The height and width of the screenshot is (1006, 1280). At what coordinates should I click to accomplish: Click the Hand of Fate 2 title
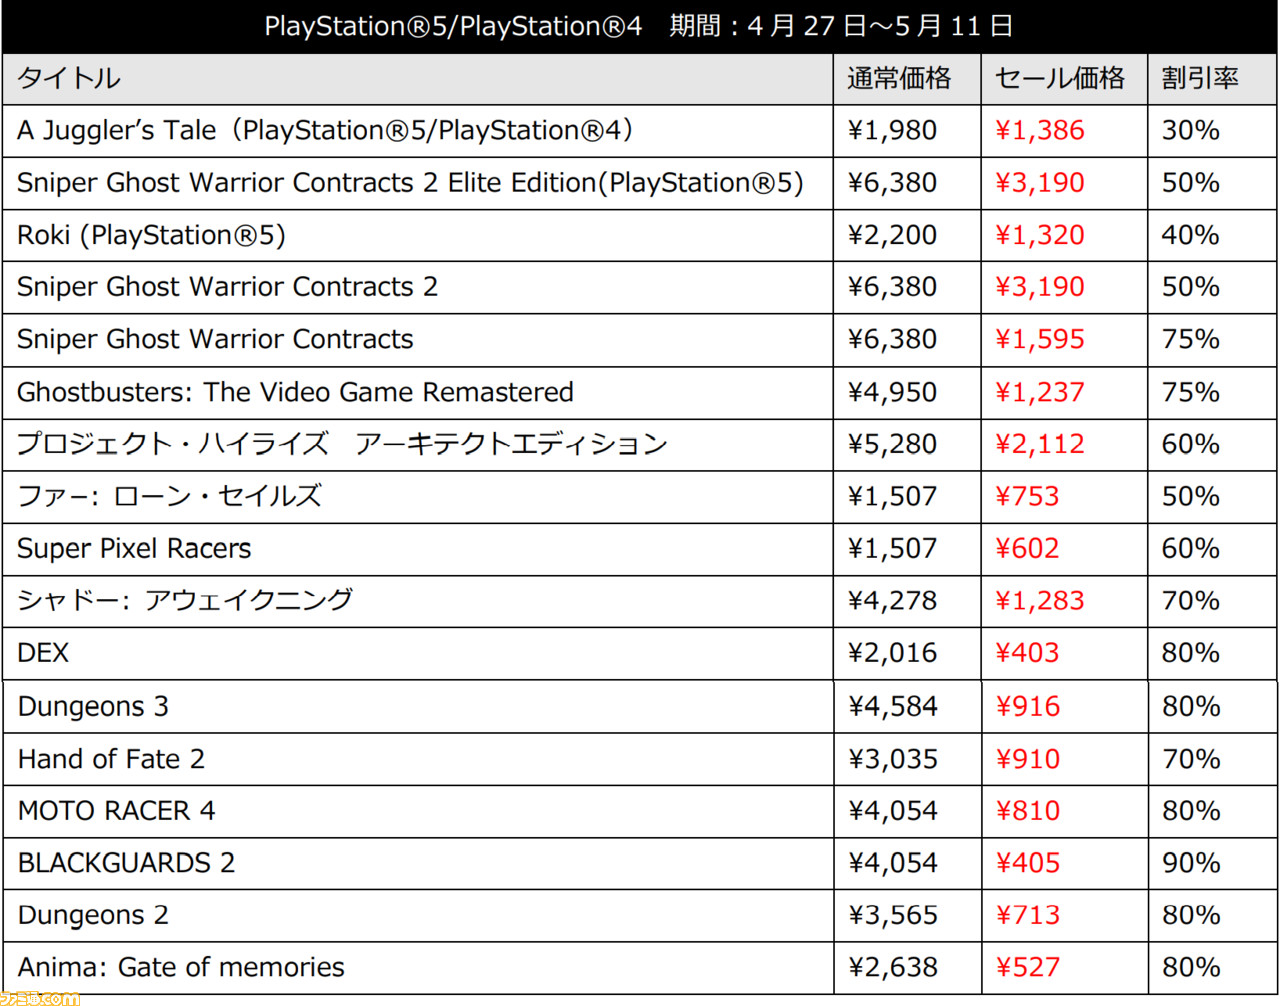pyautogui.click(x=111, y=759)
